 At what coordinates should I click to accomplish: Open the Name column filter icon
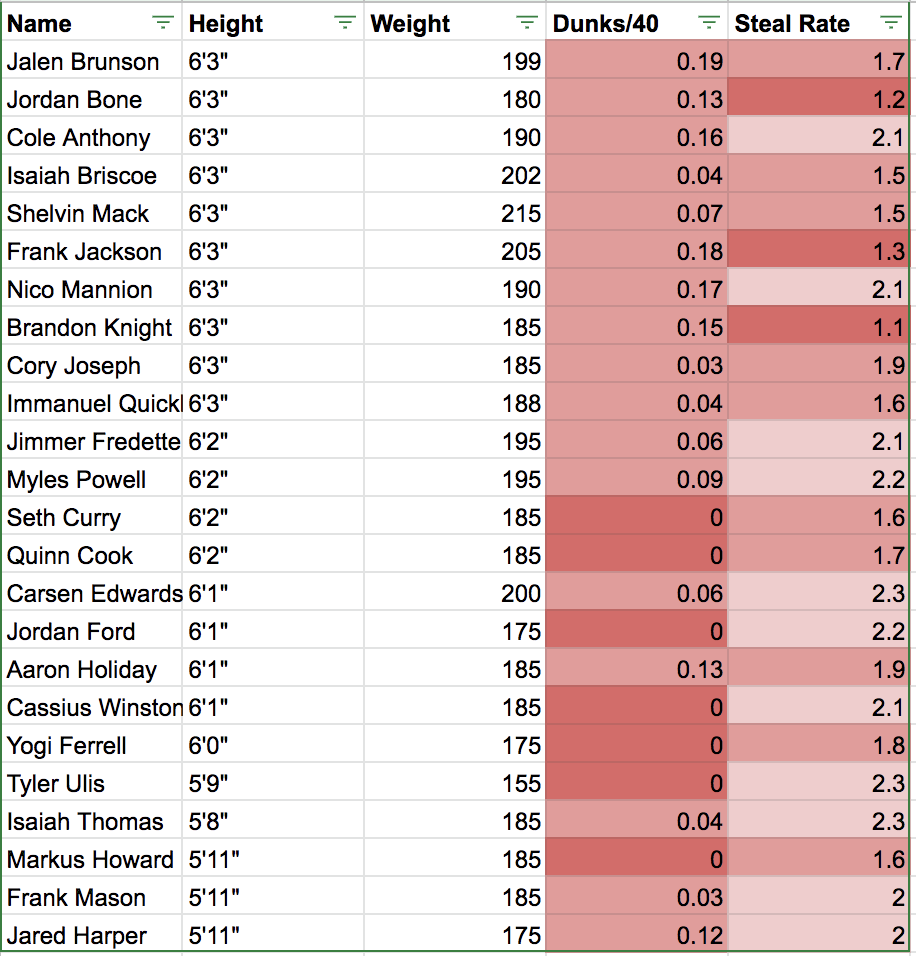click(x=162, y=23)
